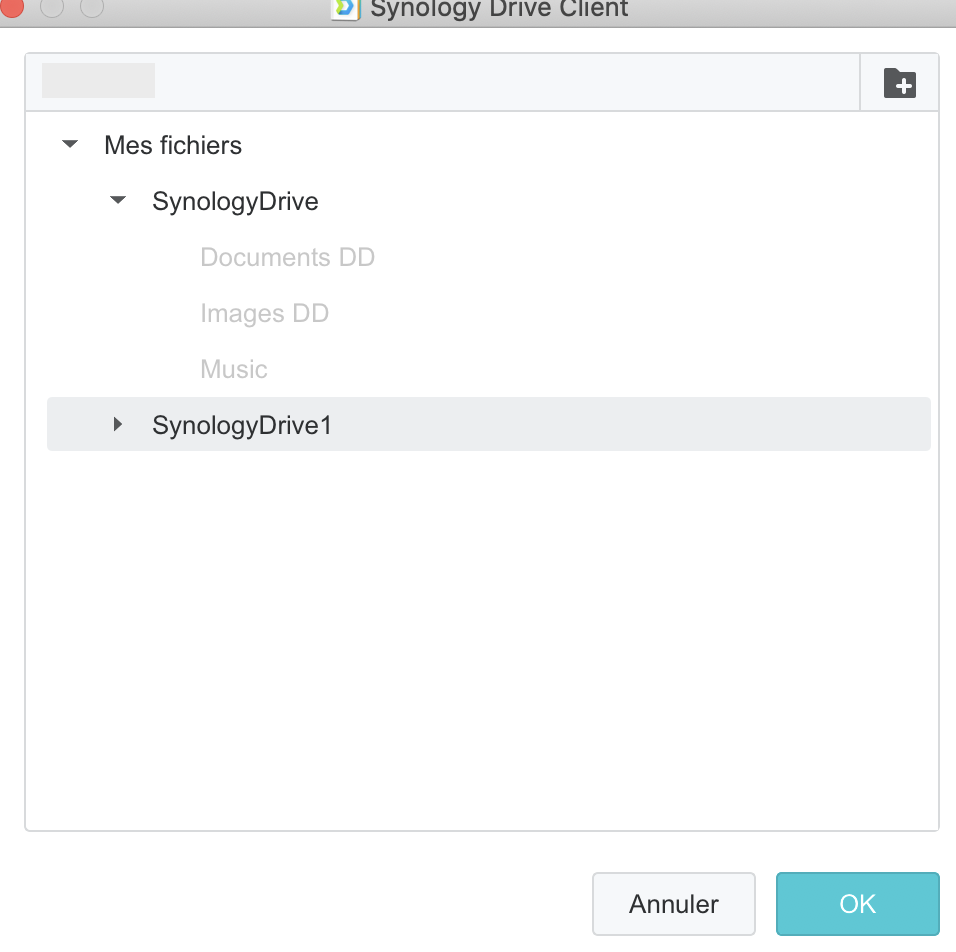Collapse the Mes fichiers tree arrow
Viewport: 956px width, 952px height.
coord(70,145)
